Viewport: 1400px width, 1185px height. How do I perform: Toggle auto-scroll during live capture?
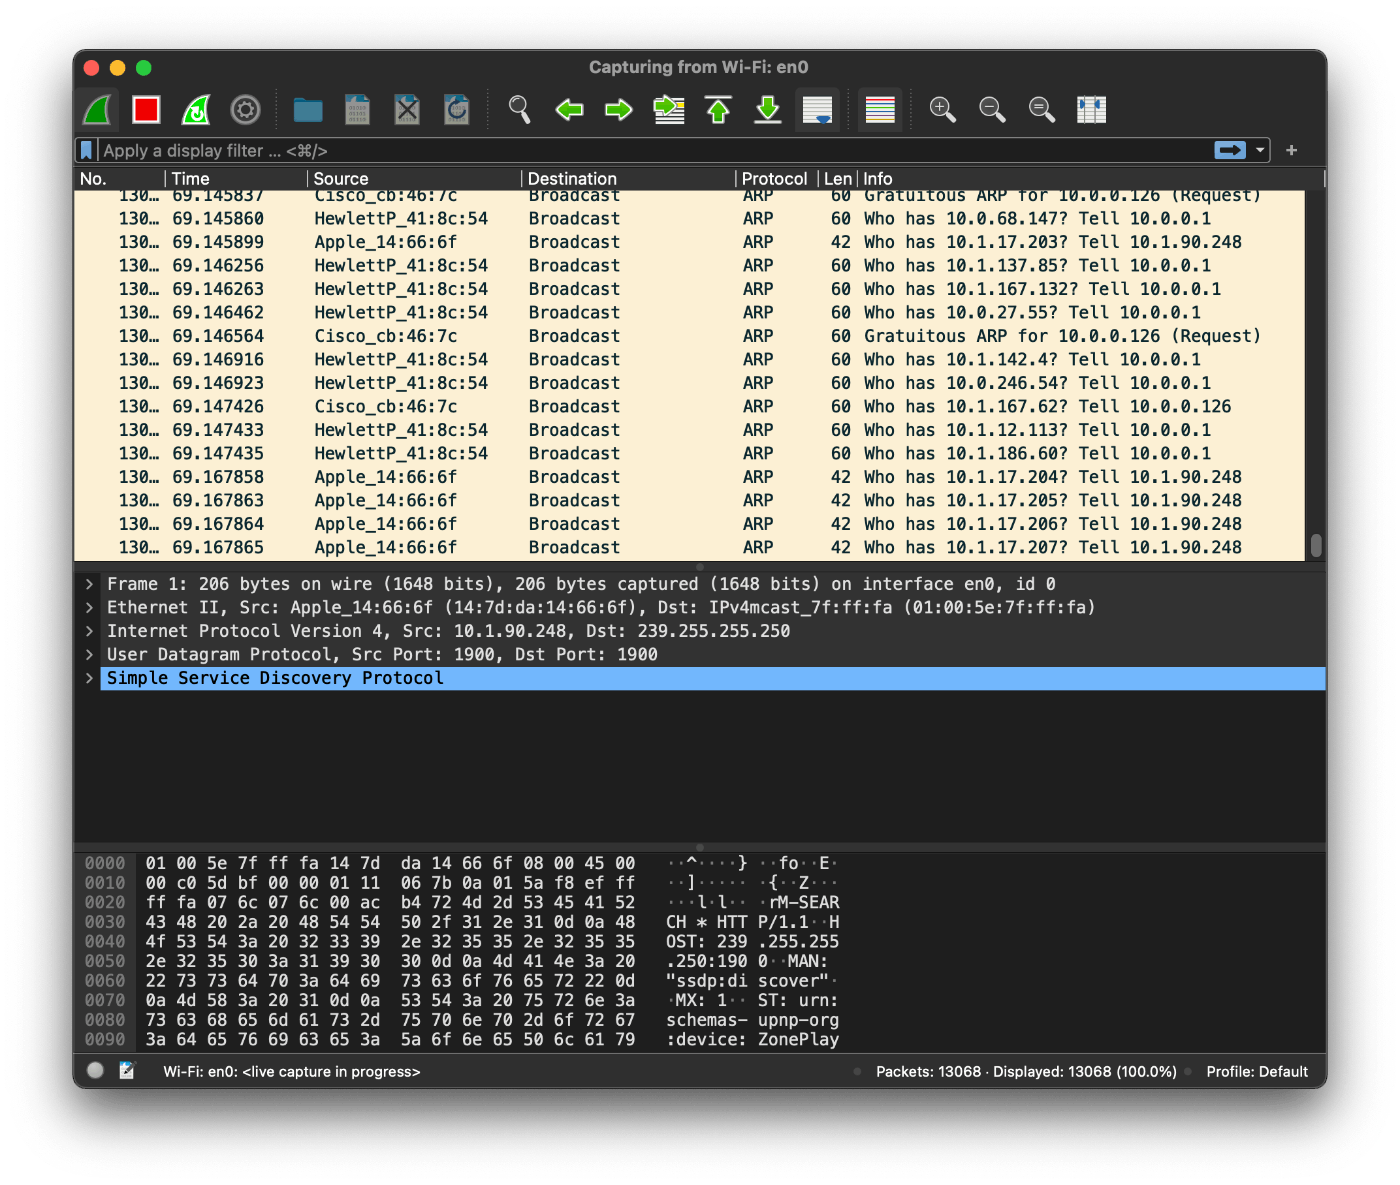click(817, 109)
